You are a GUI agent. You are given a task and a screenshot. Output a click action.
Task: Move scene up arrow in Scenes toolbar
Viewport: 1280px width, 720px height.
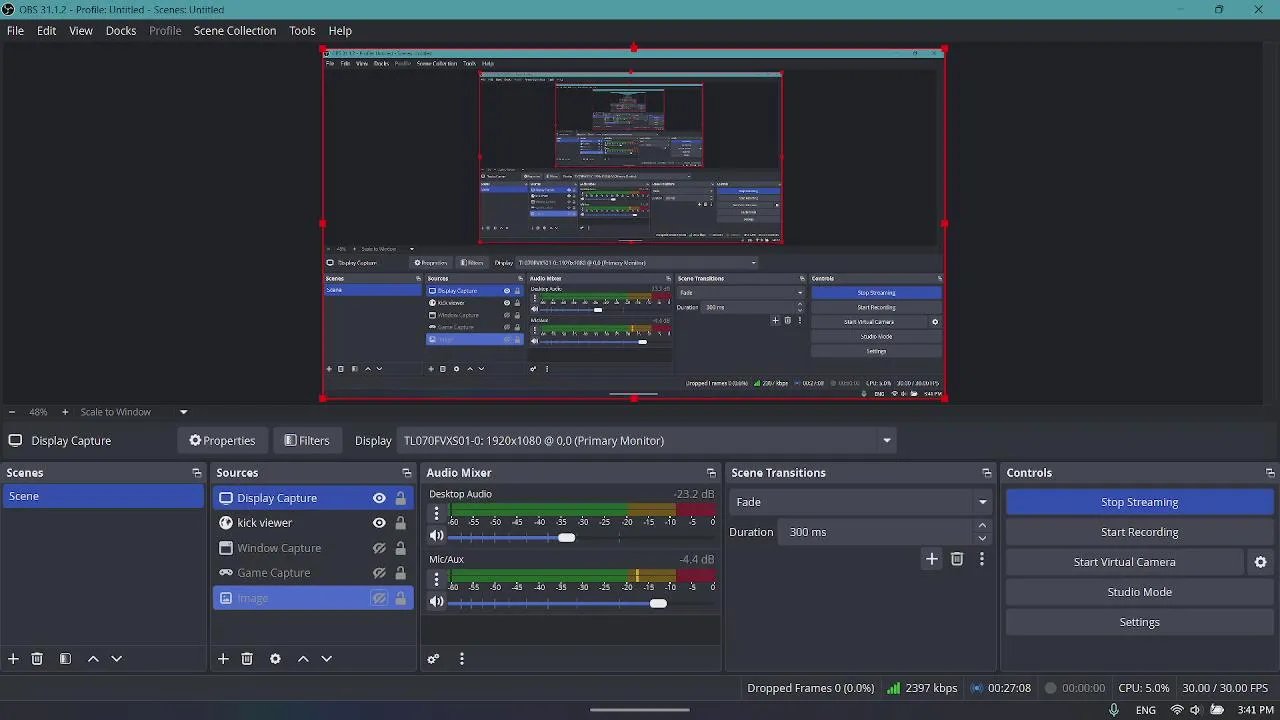pos(93,659)
